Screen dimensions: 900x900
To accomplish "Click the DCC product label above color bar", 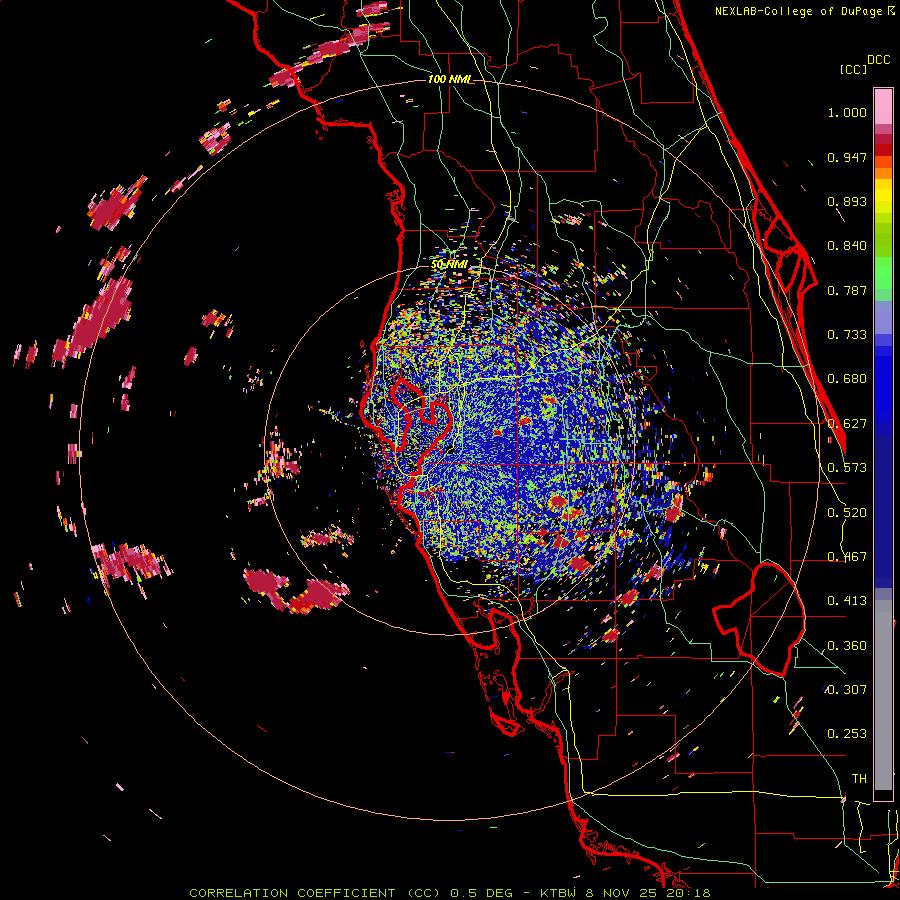I will pyautogui.click(x=878, y=60).
